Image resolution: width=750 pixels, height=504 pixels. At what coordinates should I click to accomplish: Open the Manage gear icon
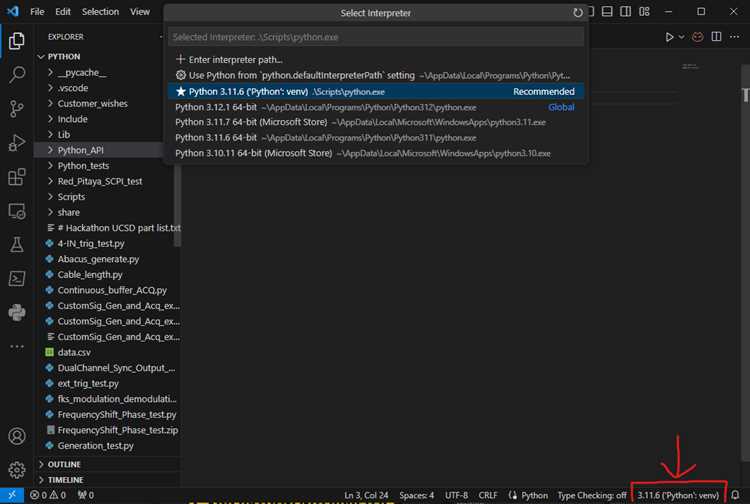point(17,470)
